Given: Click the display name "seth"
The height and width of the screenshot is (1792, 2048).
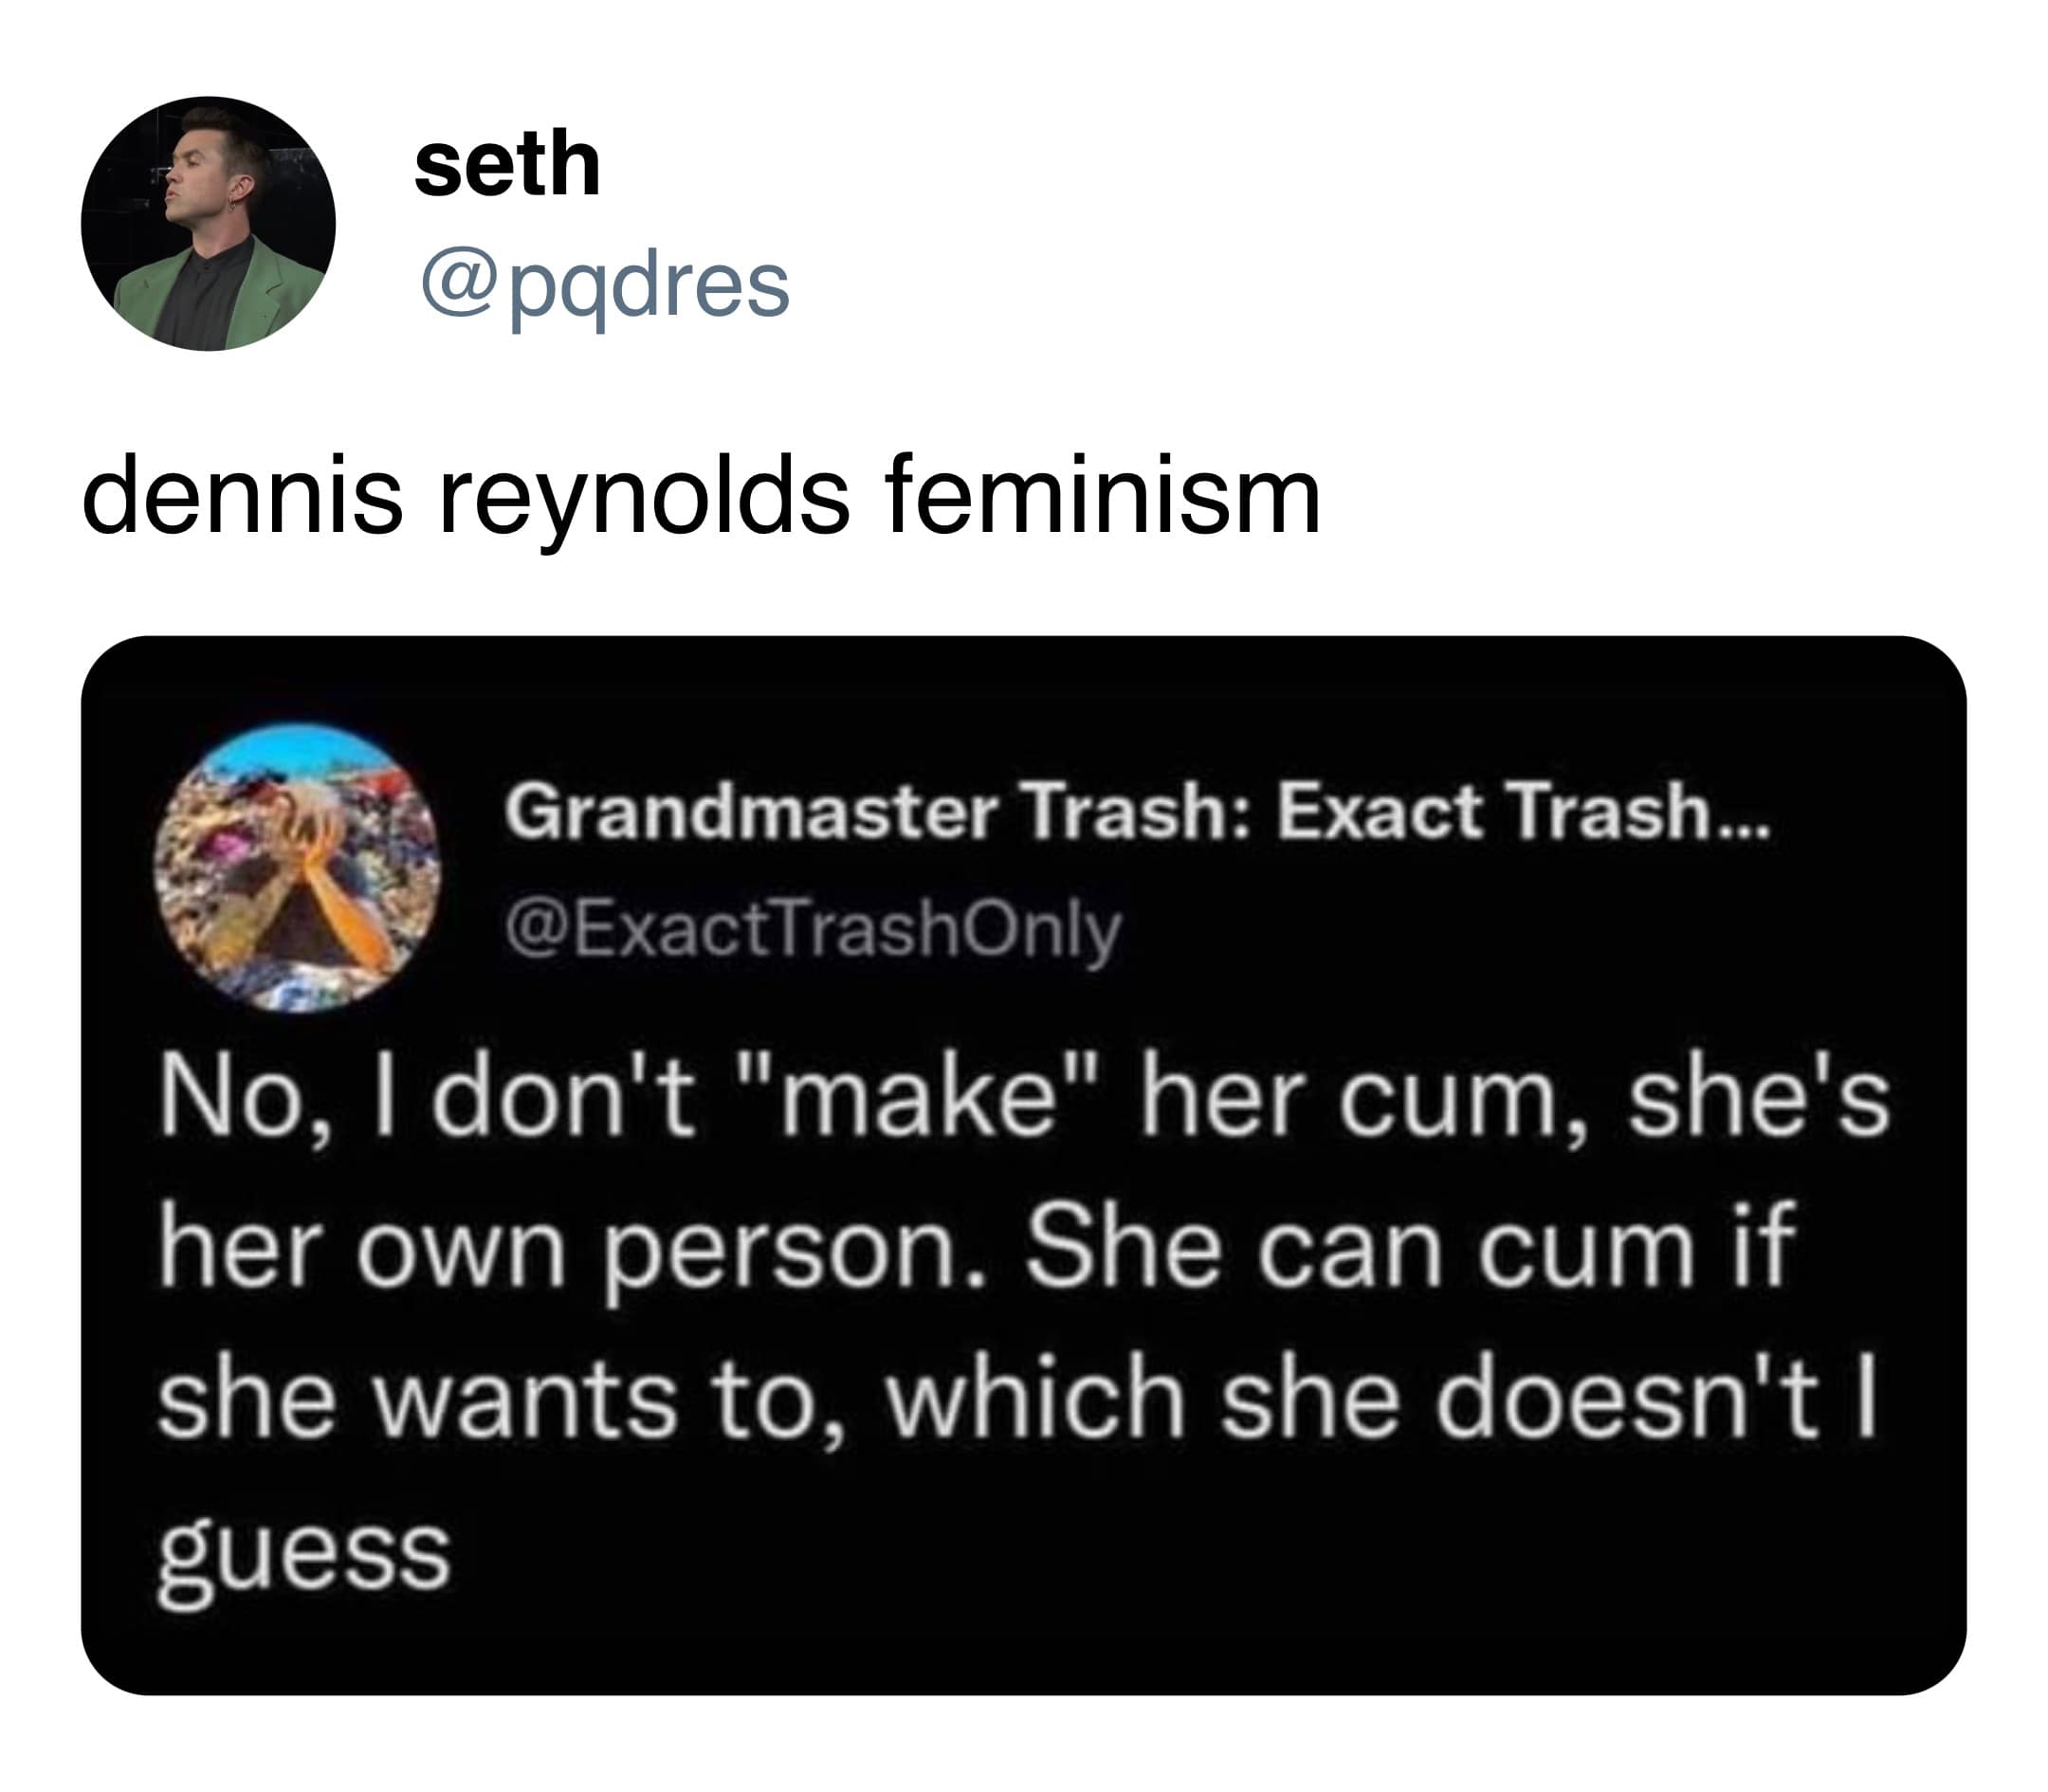Looking at the screenshot, I should (x=507, y=164).
